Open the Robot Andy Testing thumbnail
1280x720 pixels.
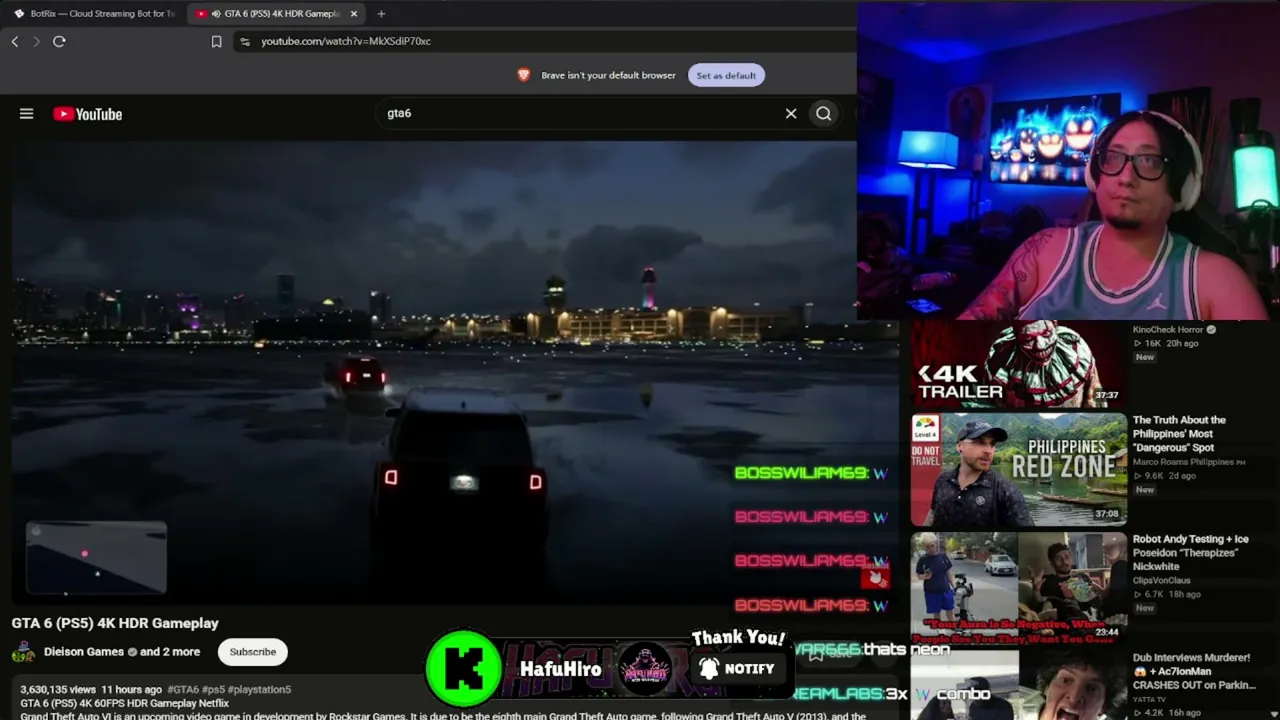pos(1018,586)
